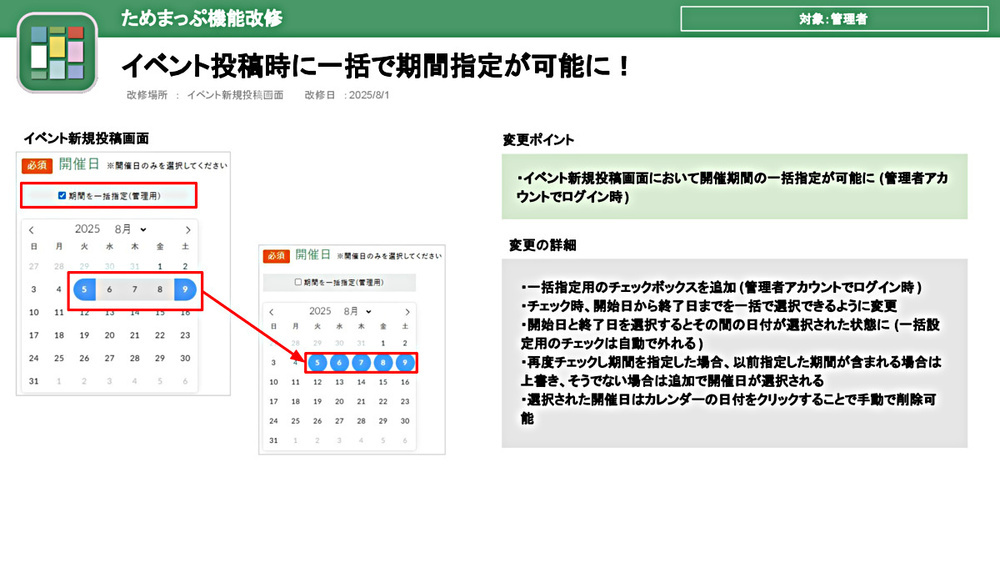This screenshot has height=563, width=1000.
Task: Click date 12 in smaller right calendar
Action: [318, 382]
